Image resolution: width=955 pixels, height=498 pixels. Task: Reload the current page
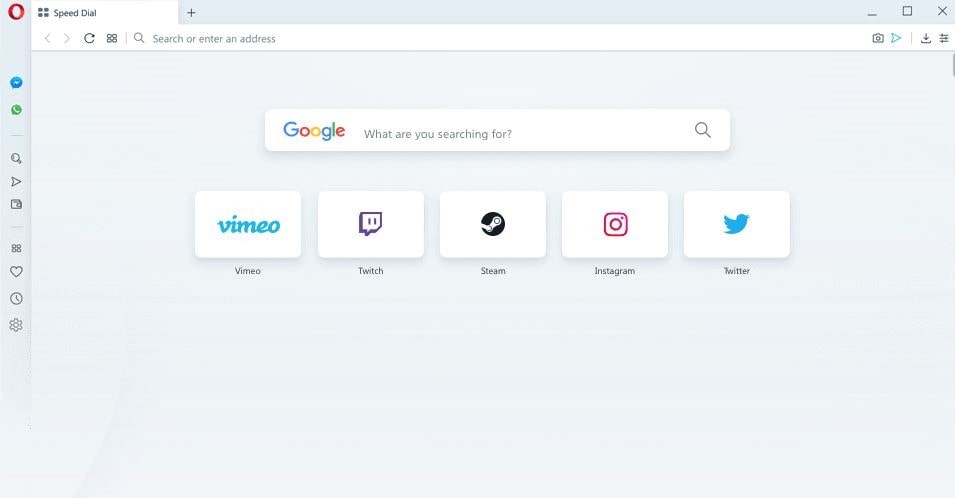(x=89, y=38)
